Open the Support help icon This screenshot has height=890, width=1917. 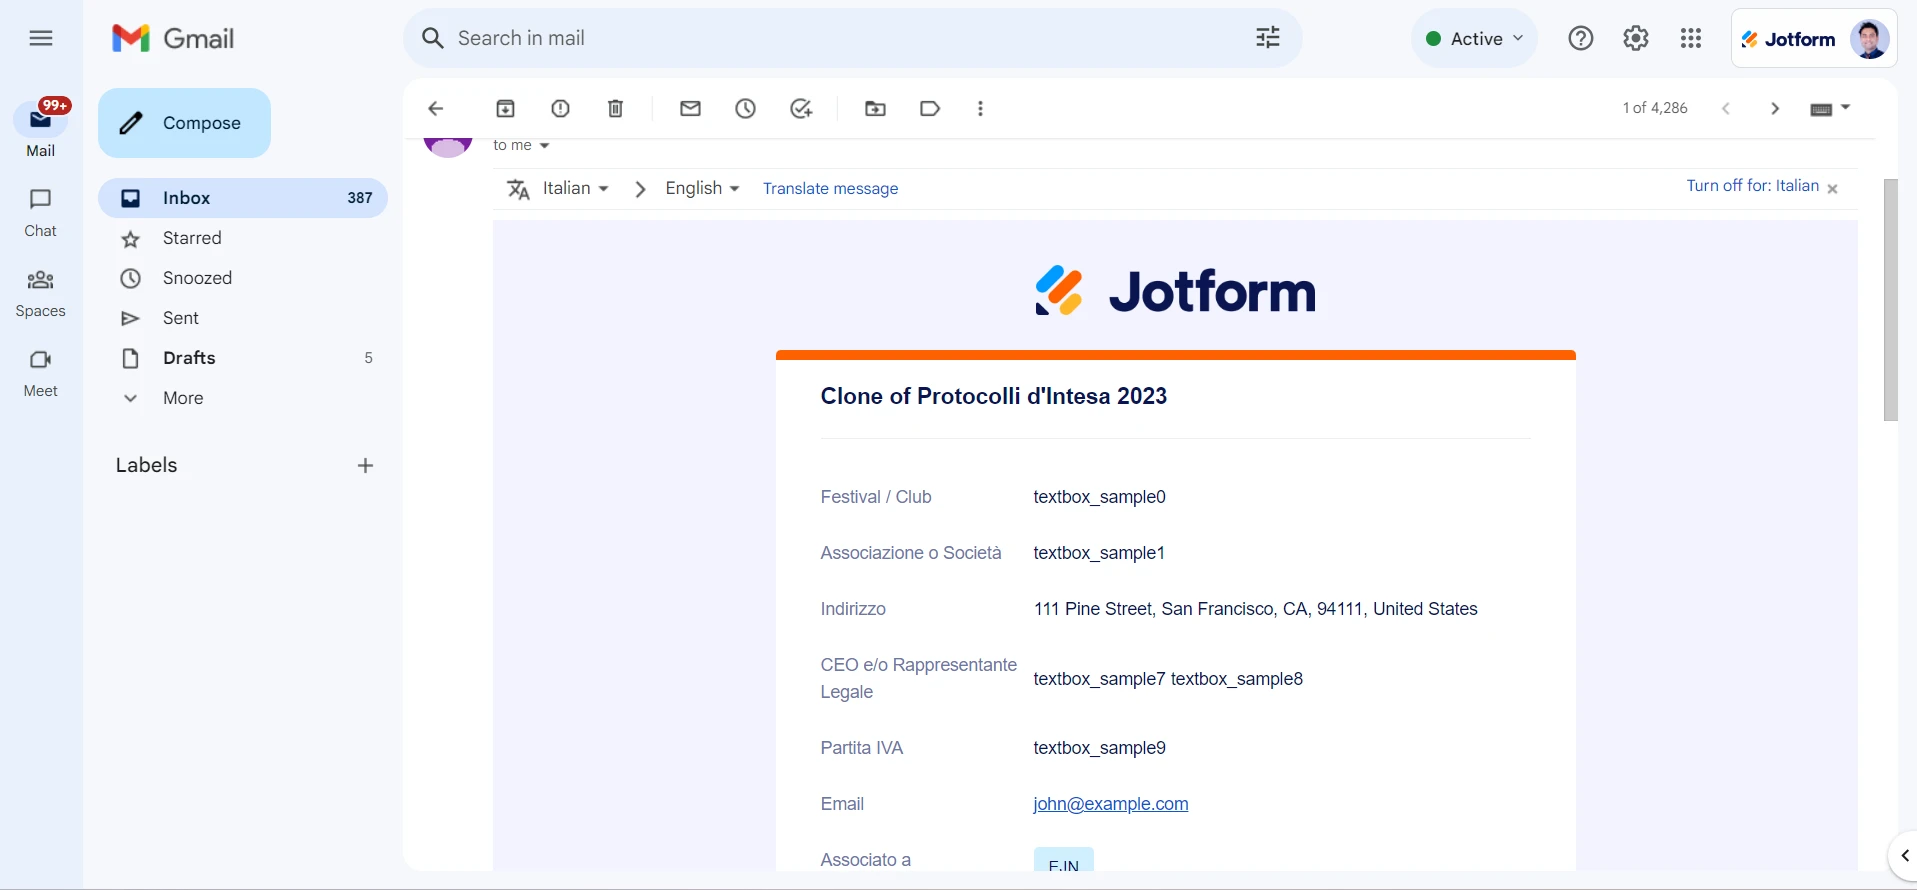pyautogui.click(x=1581, y=38)
